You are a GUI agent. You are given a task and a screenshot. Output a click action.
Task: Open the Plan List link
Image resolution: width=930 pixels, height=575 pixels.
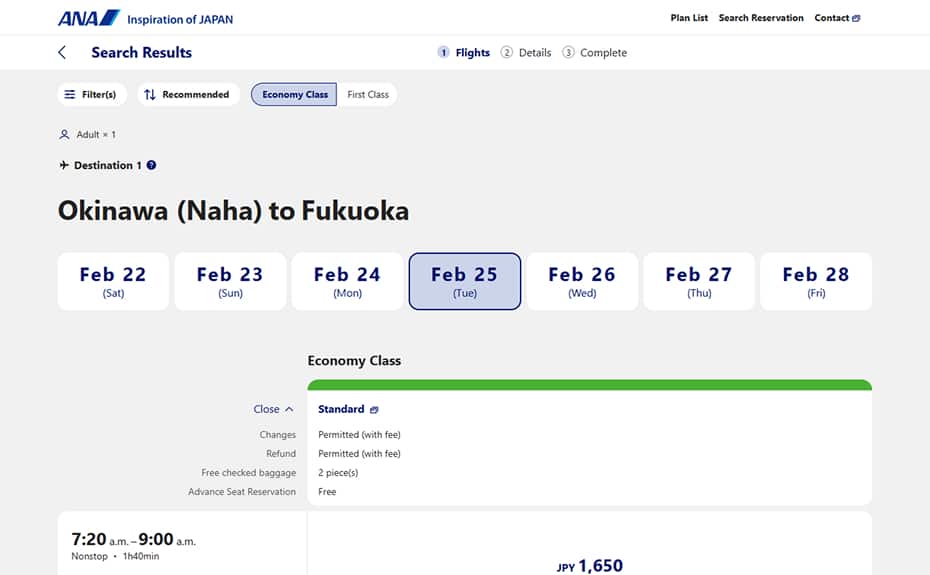[x=689, y=18]
